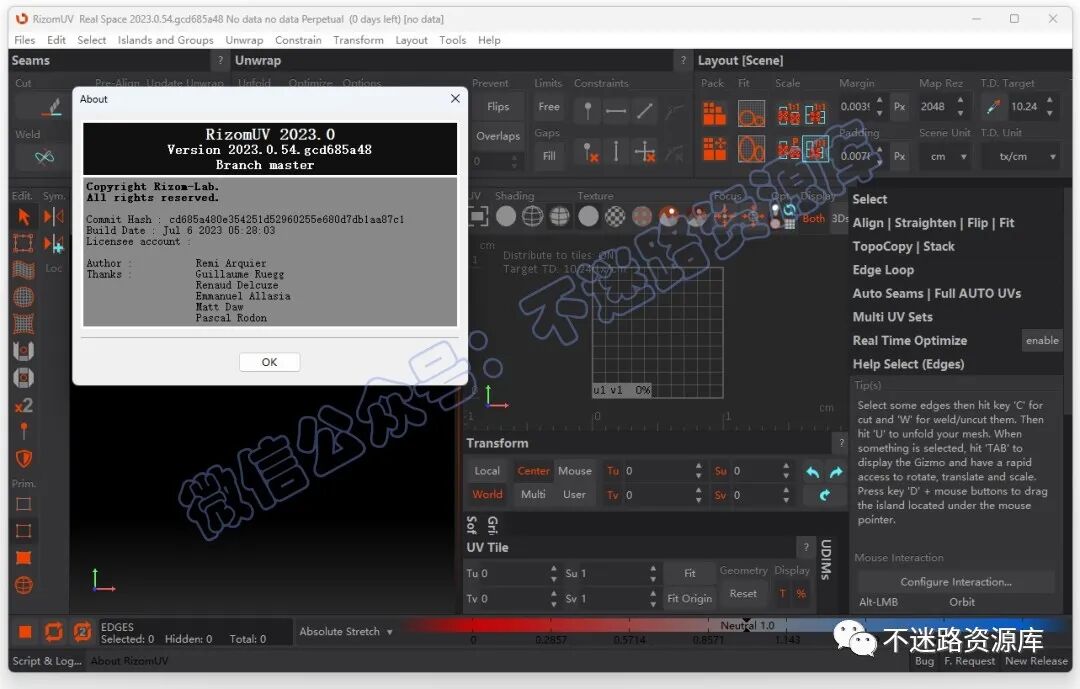
Task: Click the diagonal line constraint icon
Action: 645,110
